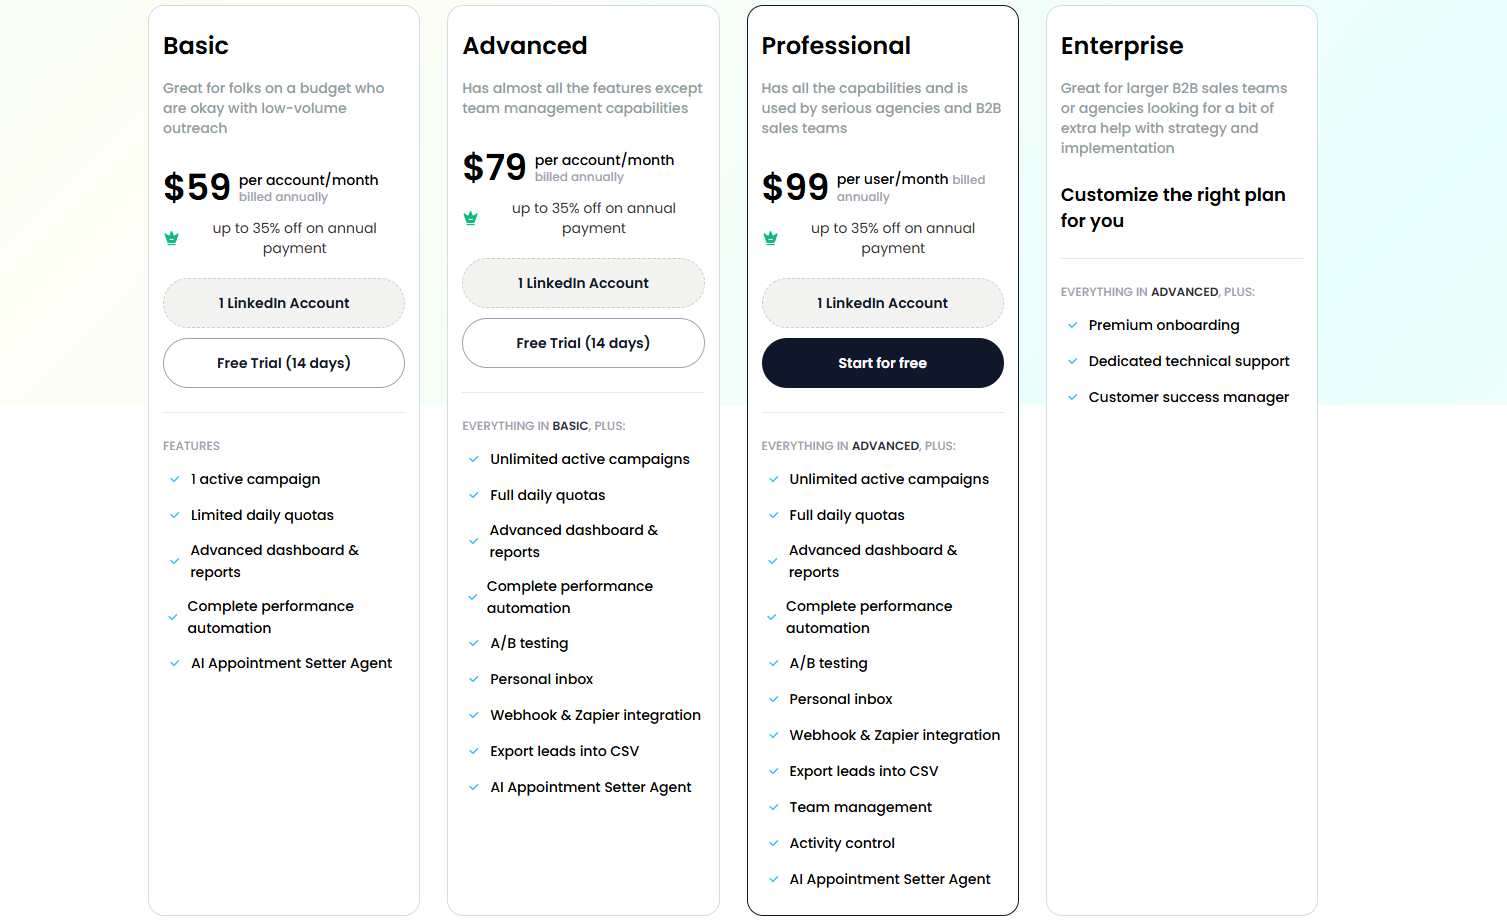This screenshot has height=920, width=1507.
Task: Open the 1 LinkedIn Account selector for Advanced
Action: 583,283
